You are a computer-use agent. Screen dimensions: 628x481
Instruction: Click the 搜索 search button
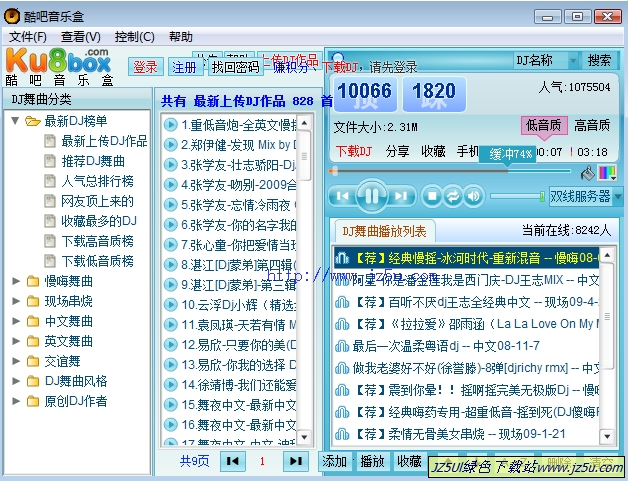599,60
